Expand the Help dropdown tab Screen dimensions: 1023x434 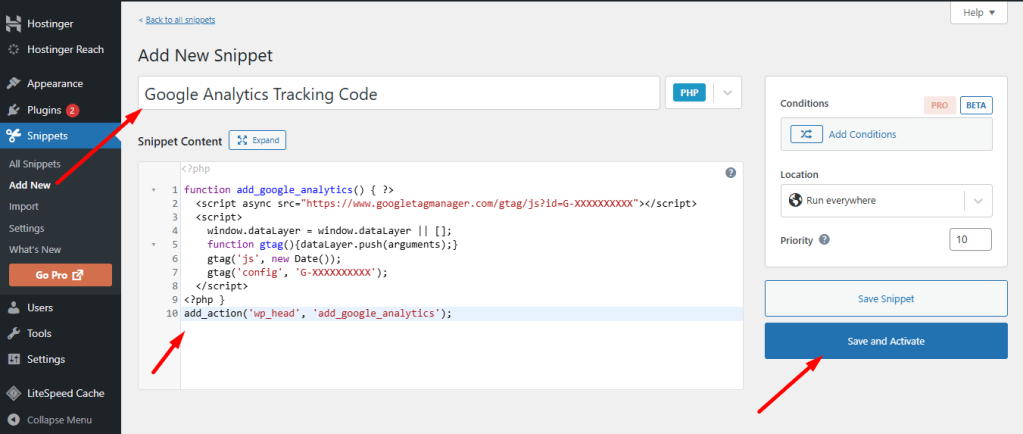coord(978,13)
